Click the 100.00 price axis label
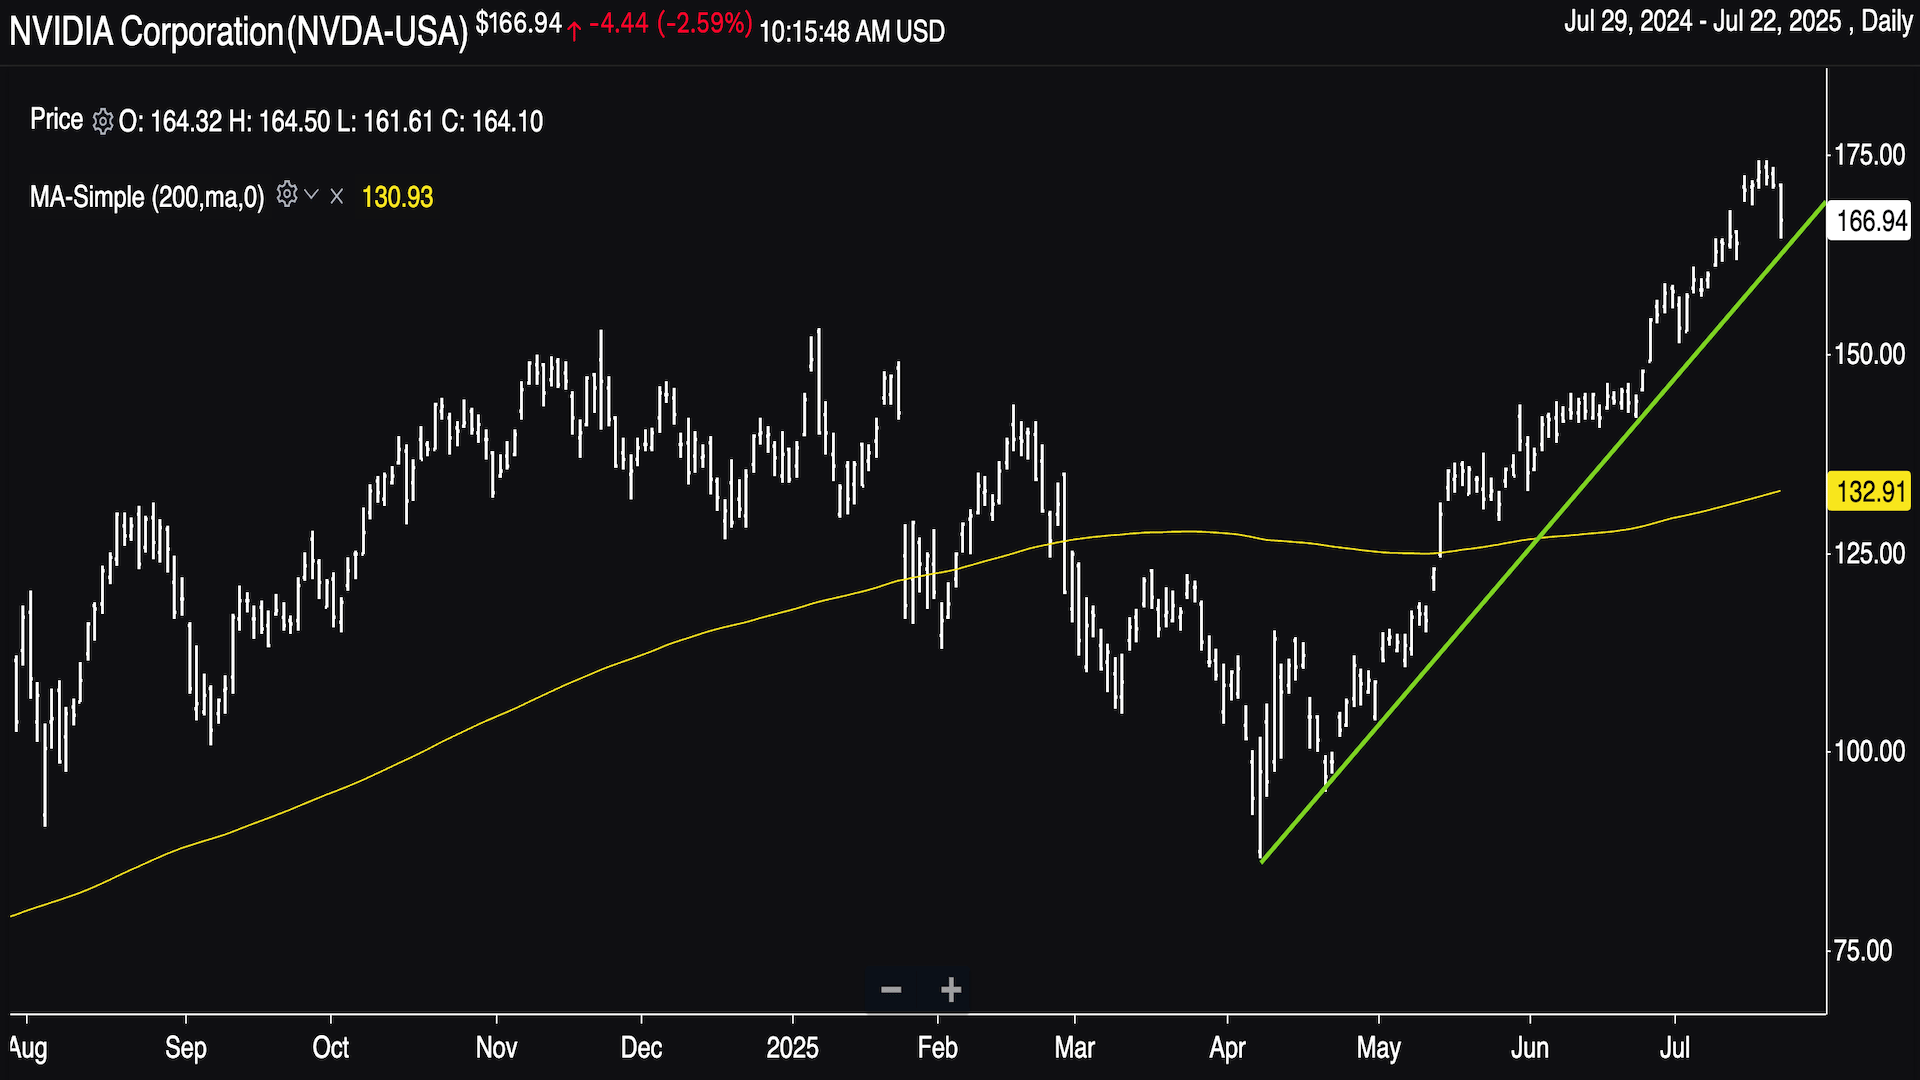This screenshot has width=1920, height=1080. tap(1870, 751)
